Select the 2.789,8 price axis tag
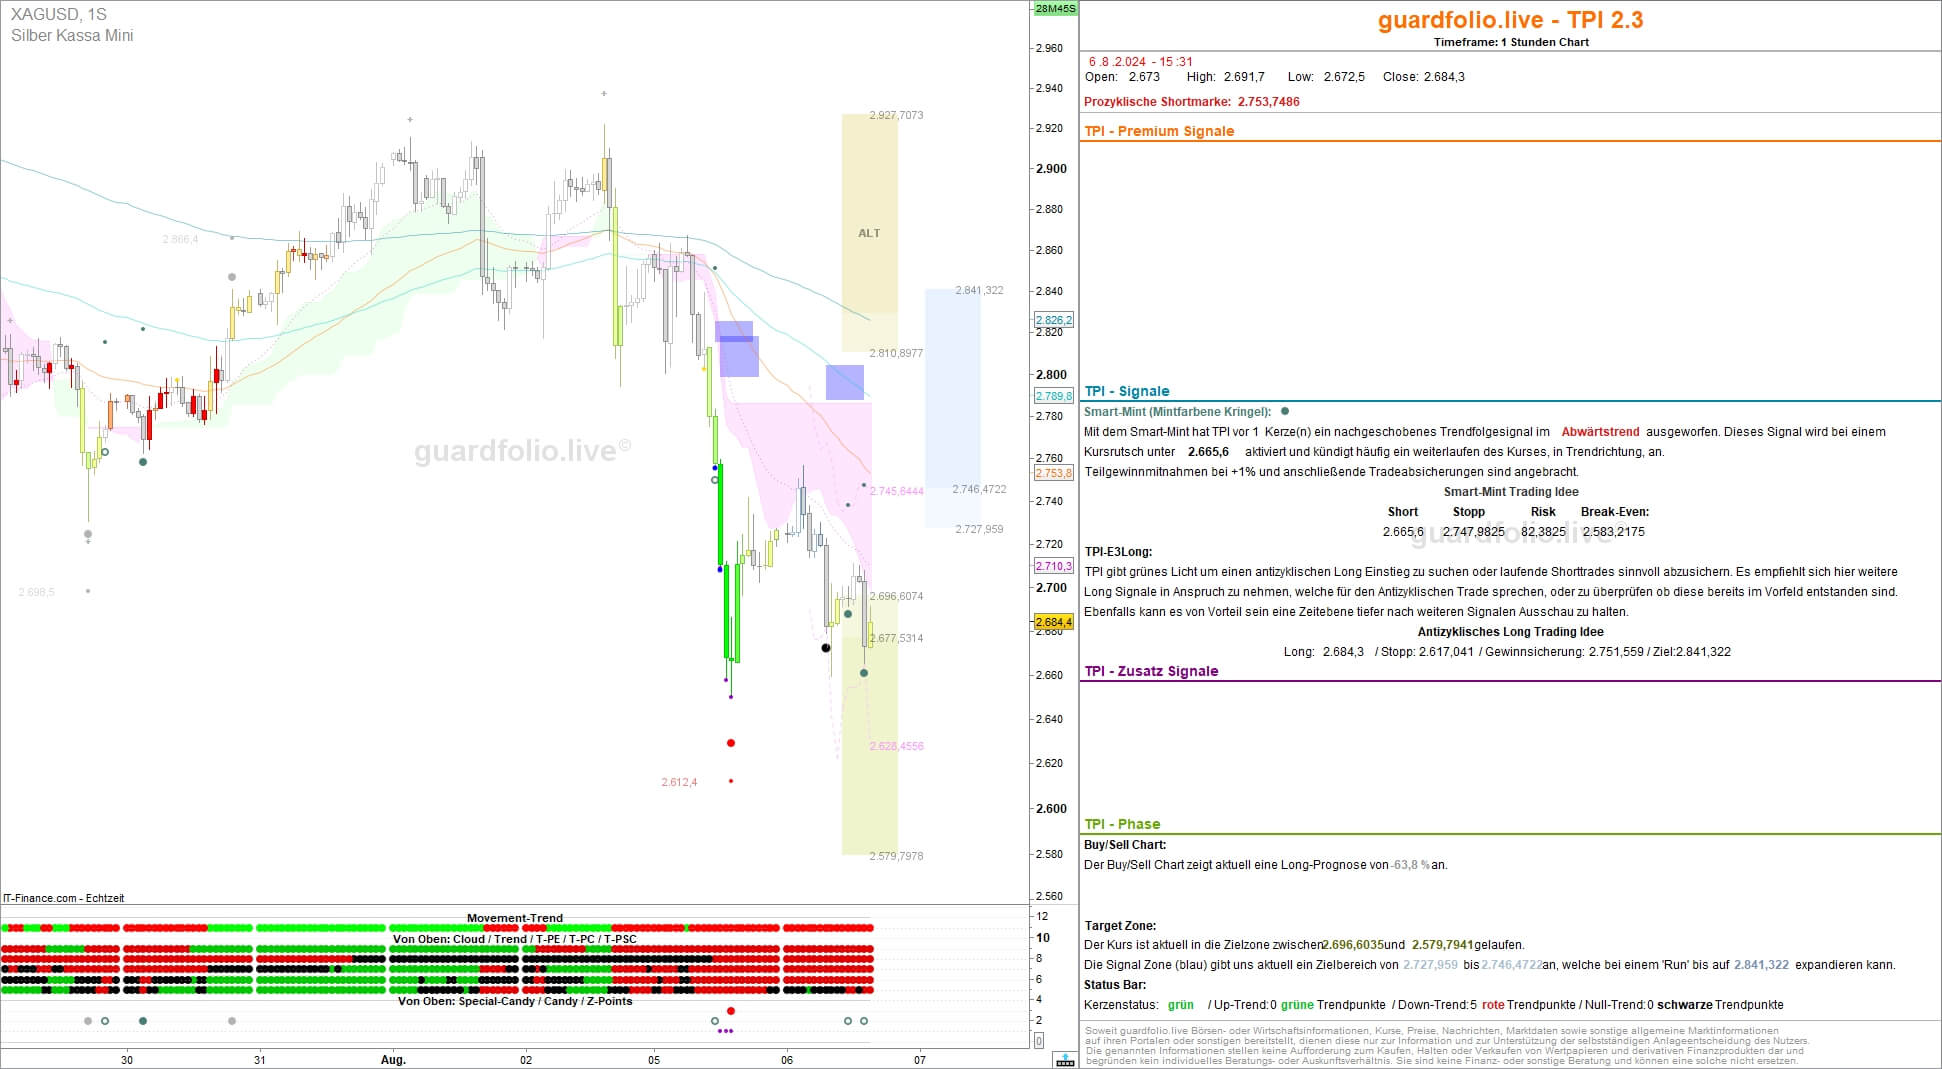 (x=1053, y=396)
